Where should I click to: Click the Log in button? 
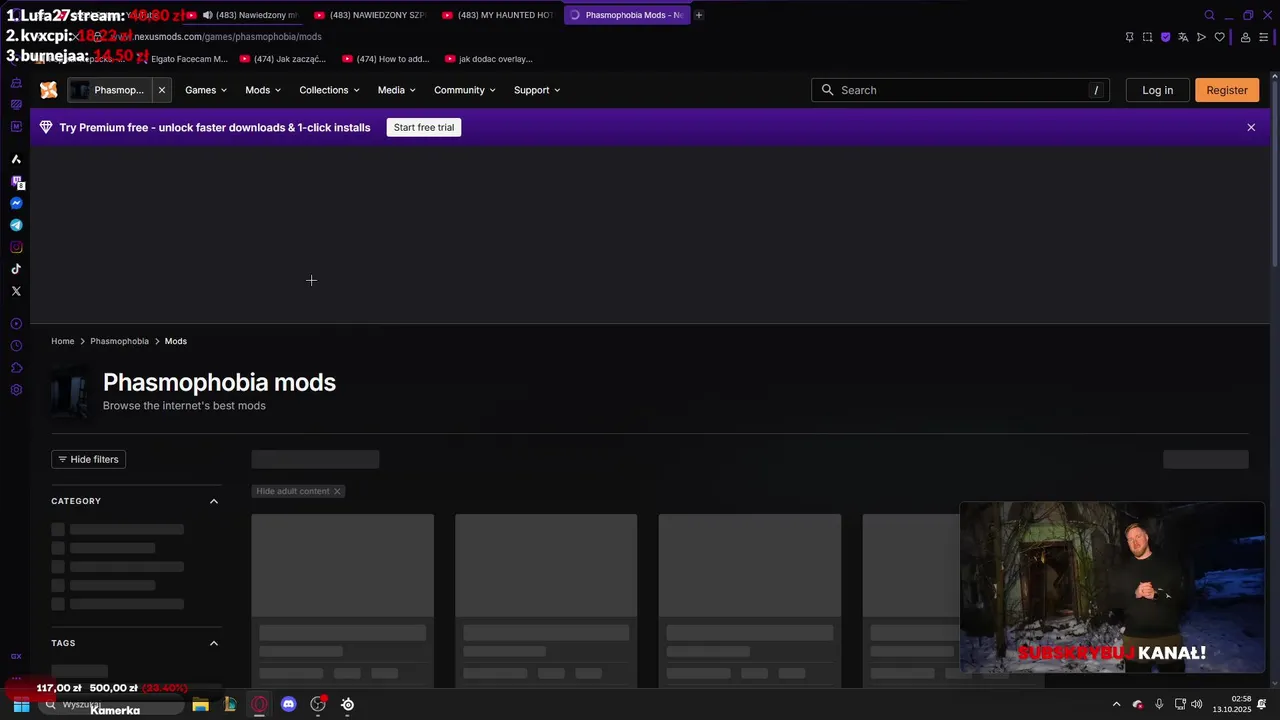coord(1157,90)
